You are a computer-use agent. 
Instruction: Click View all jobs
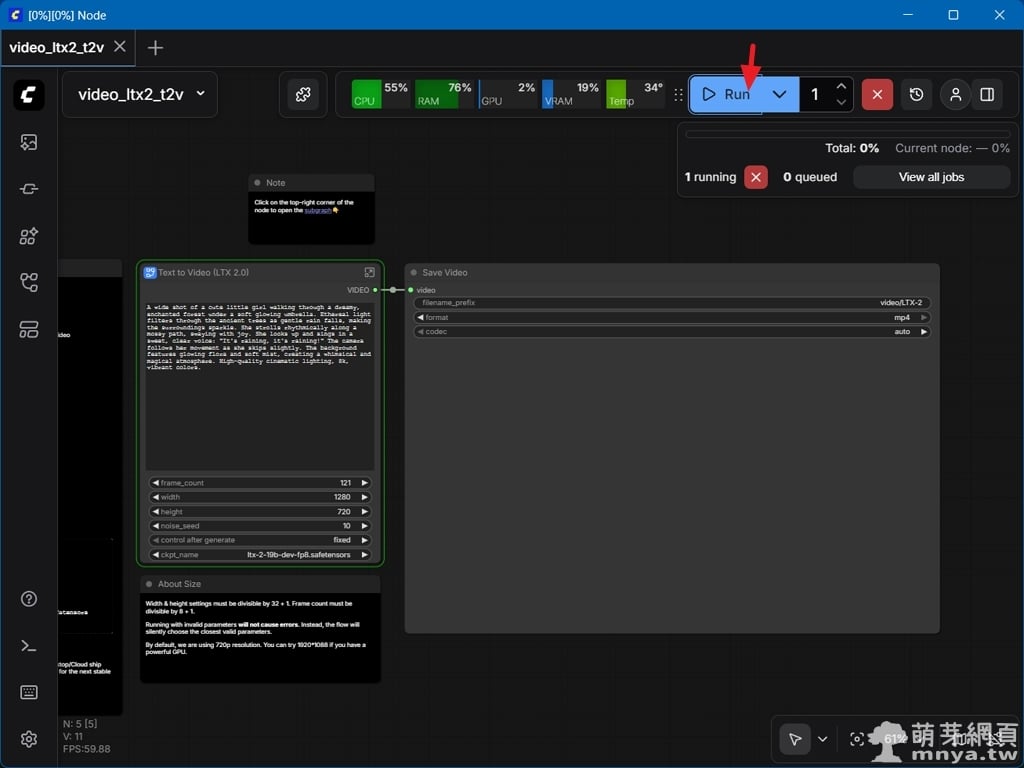(931, 177)
